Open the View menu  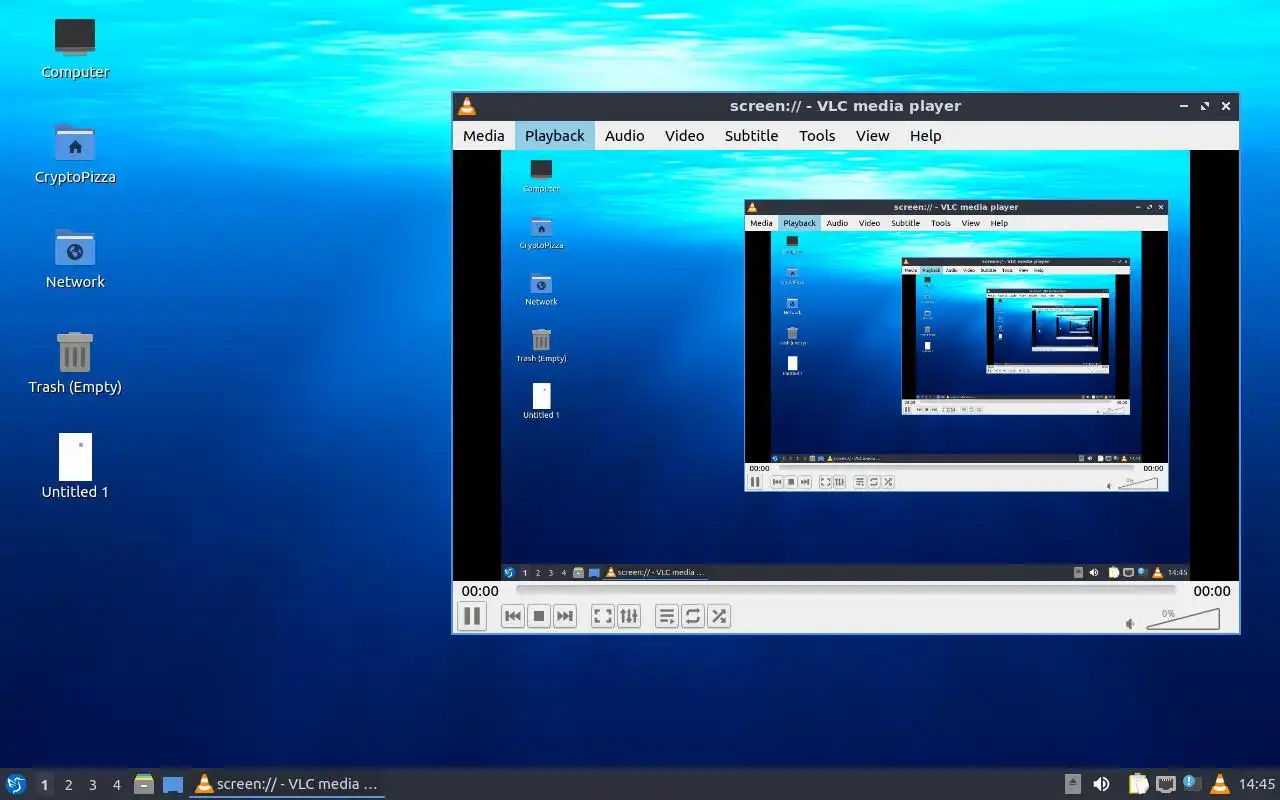[873, 136]
